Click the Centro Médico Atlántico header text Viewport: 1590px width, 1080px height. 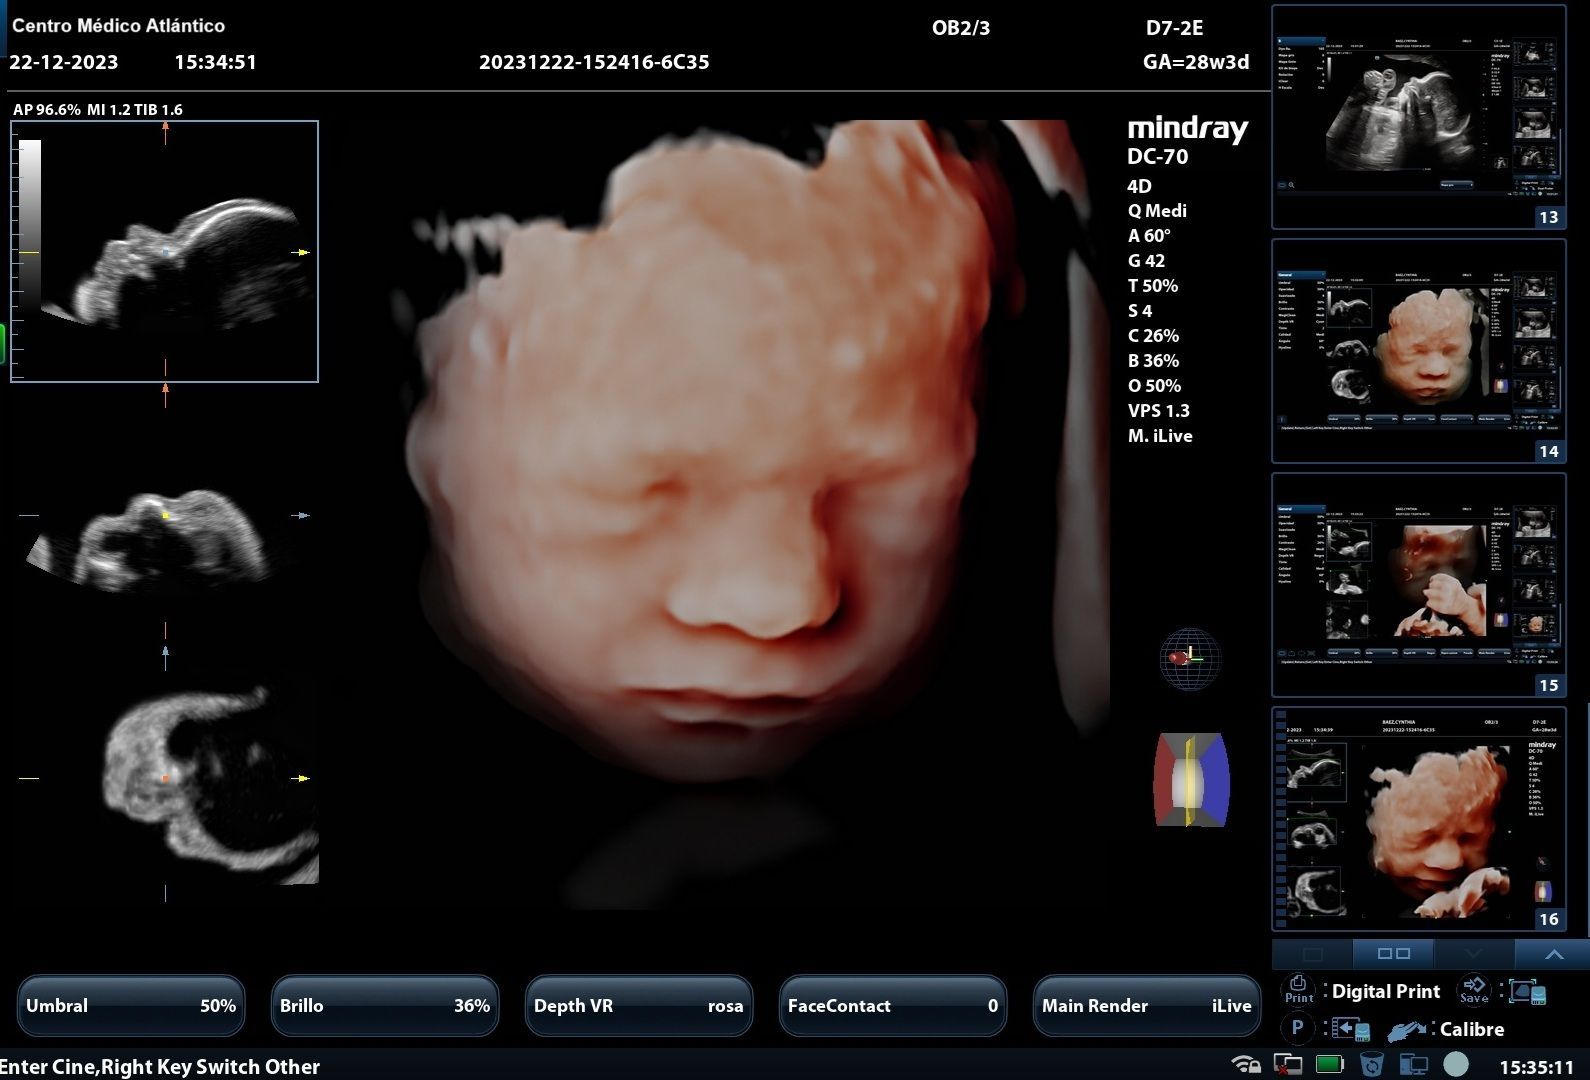point(118,26)
